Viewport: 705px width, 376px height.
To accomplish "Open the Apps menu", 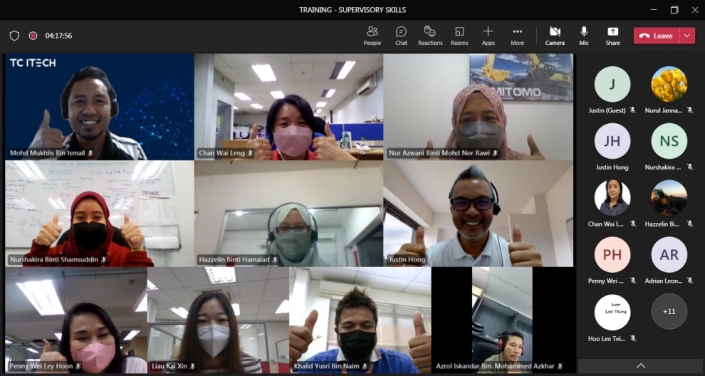I will coord(488,36).
